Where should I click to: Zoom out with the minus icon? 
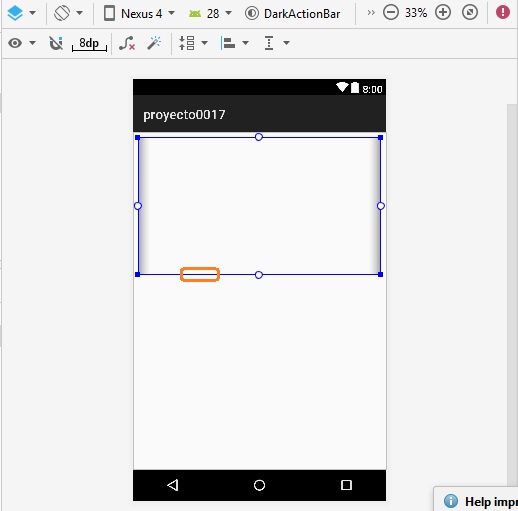tap(391, 13)
